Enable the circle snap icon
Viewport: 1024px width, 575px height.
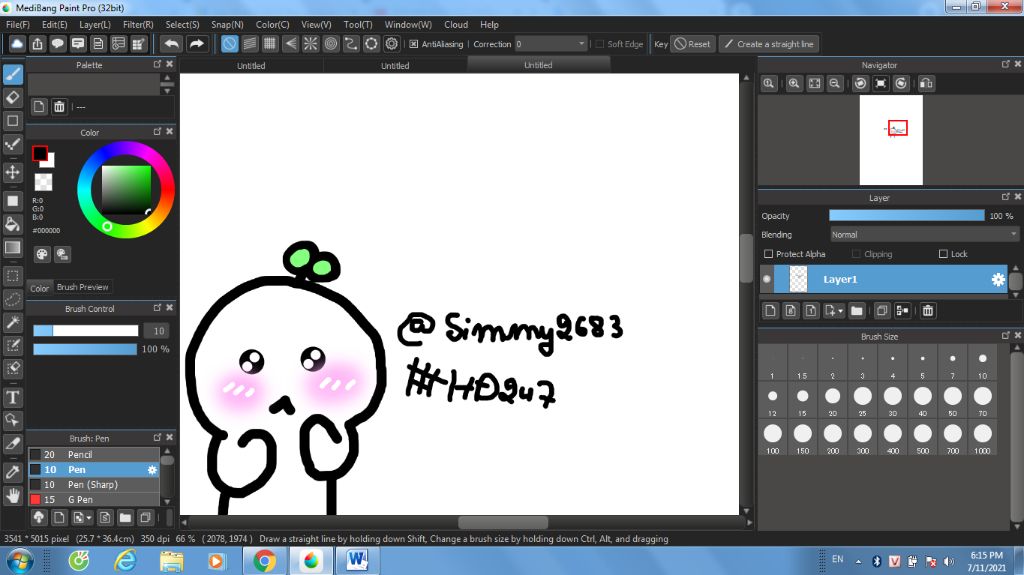coord(331,44)
